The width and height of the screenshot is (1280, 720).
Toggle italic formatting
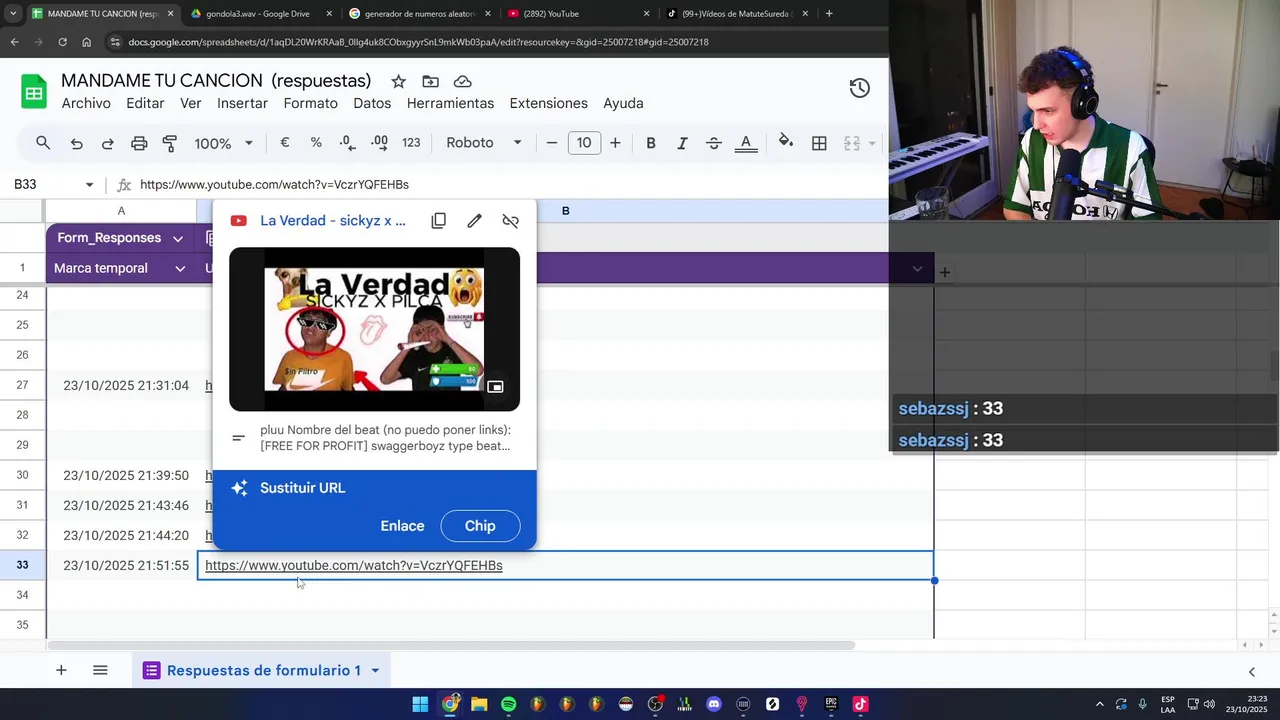point(682,143)
